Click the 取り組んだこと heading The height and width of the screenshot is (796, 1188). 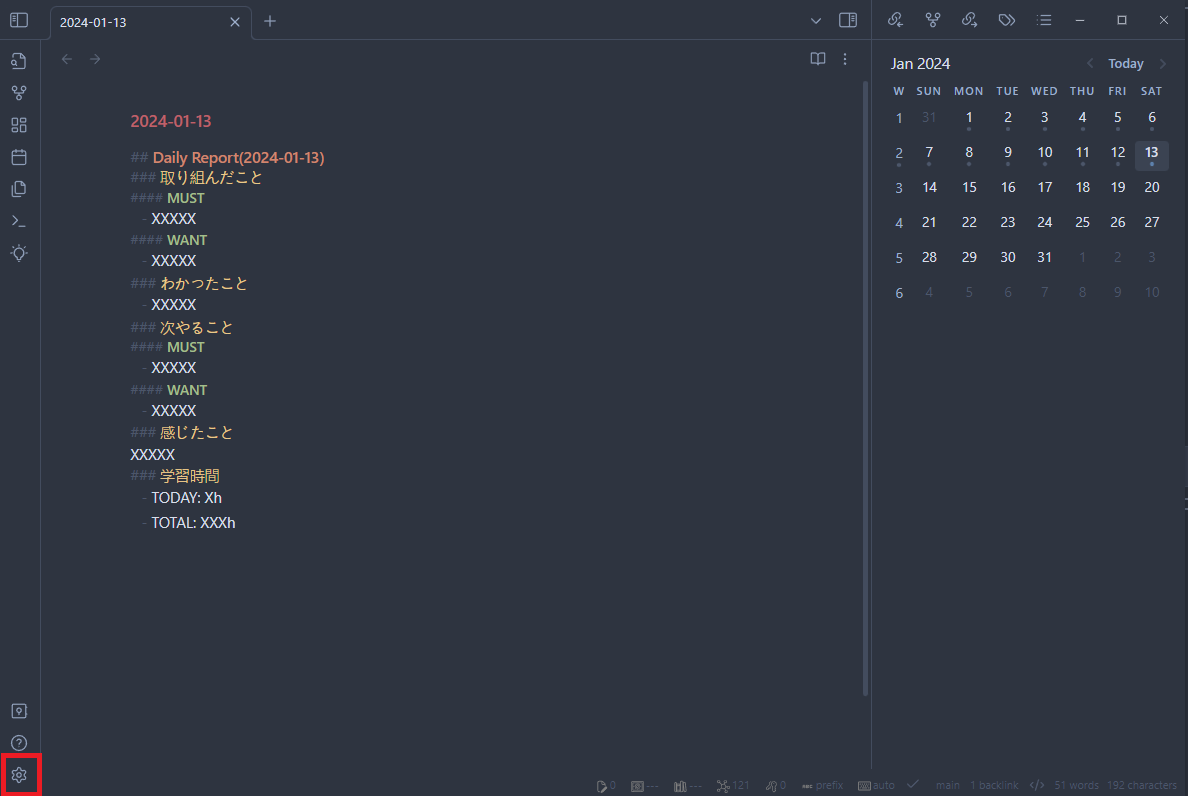pyautogui.click(x=211, y=178)
